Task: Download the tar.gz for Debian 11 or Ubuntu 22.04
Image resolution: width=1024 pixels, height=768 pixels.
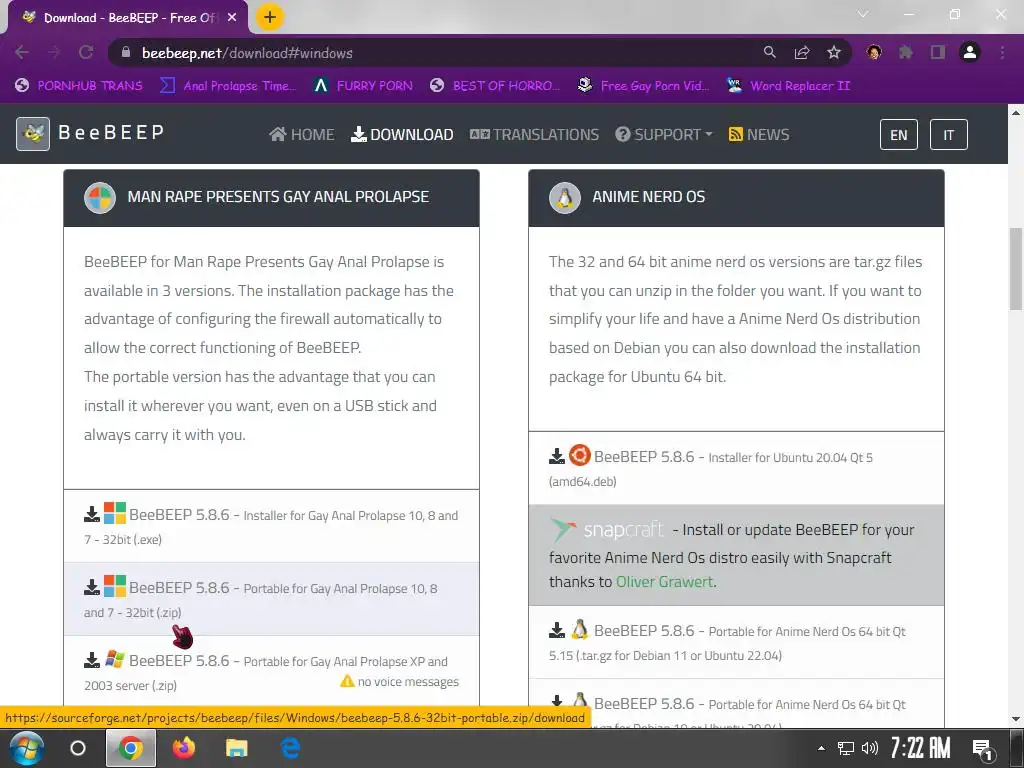Action: 736,643
